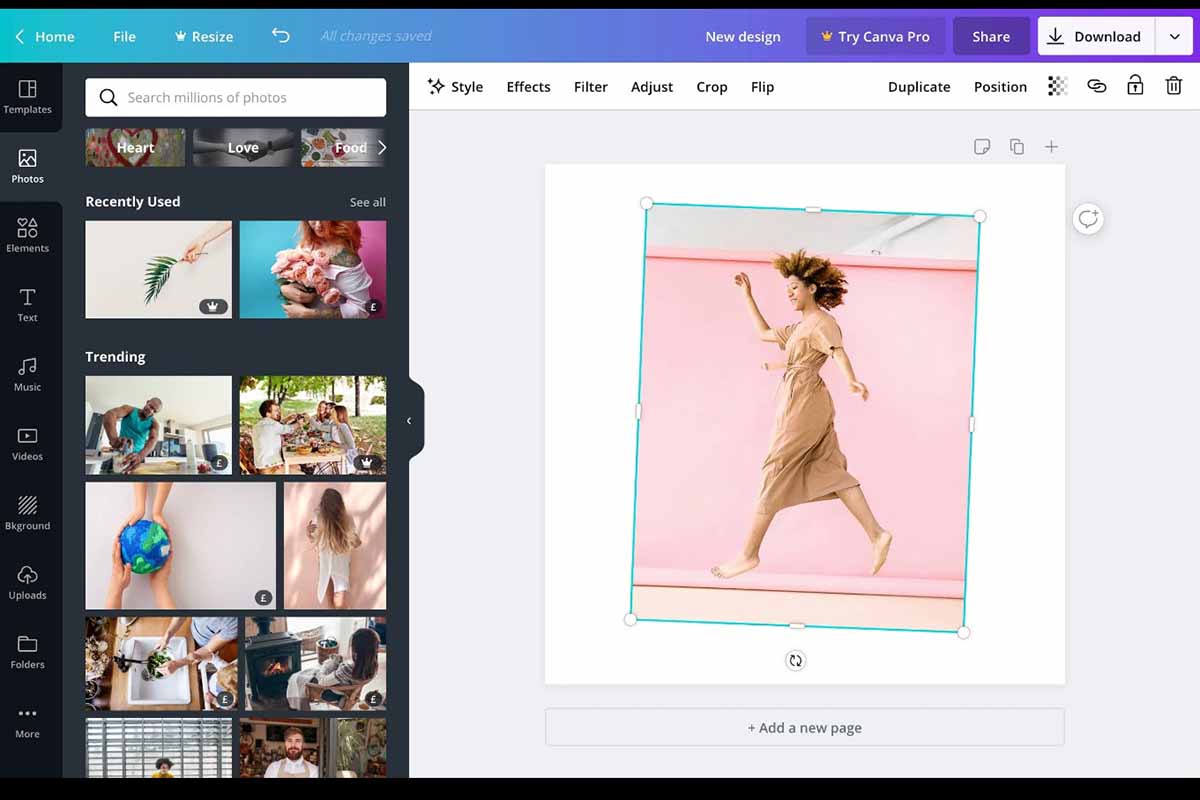Open the Filter options in the toolbar
The image size is (1200, 800).
590,87
